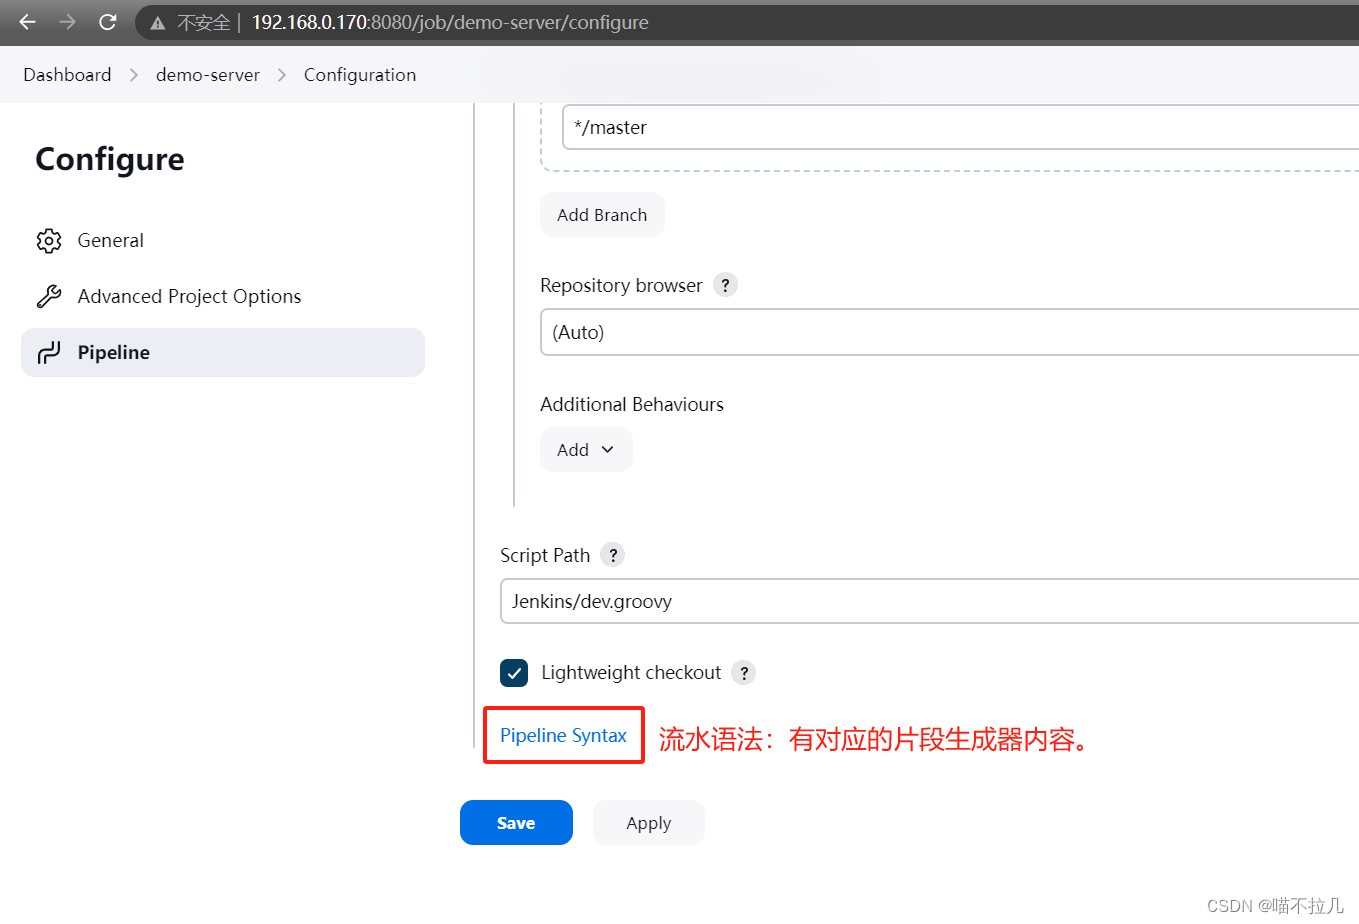Click the chevron after Dashboard breadcrumb
This screenshot has width=1359, height=924.
click(x=134, y=75)
